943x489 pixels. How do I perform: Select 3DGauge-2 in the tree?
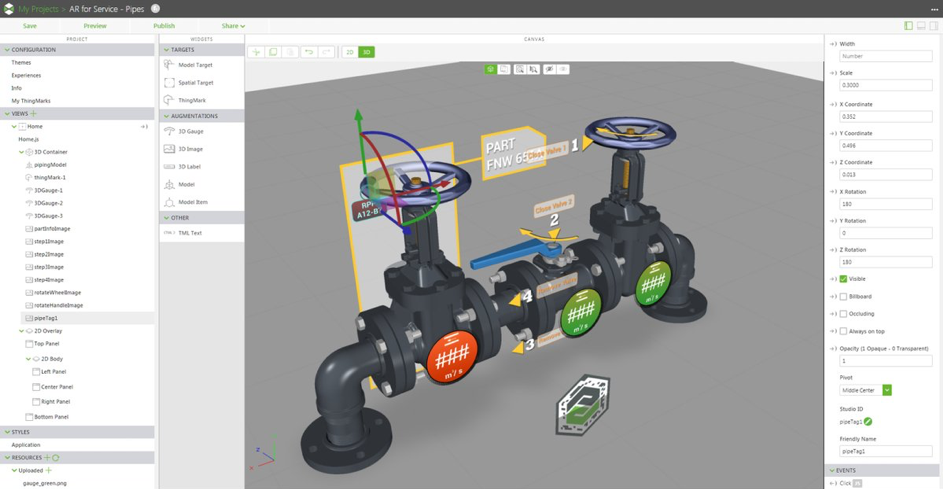48,203
